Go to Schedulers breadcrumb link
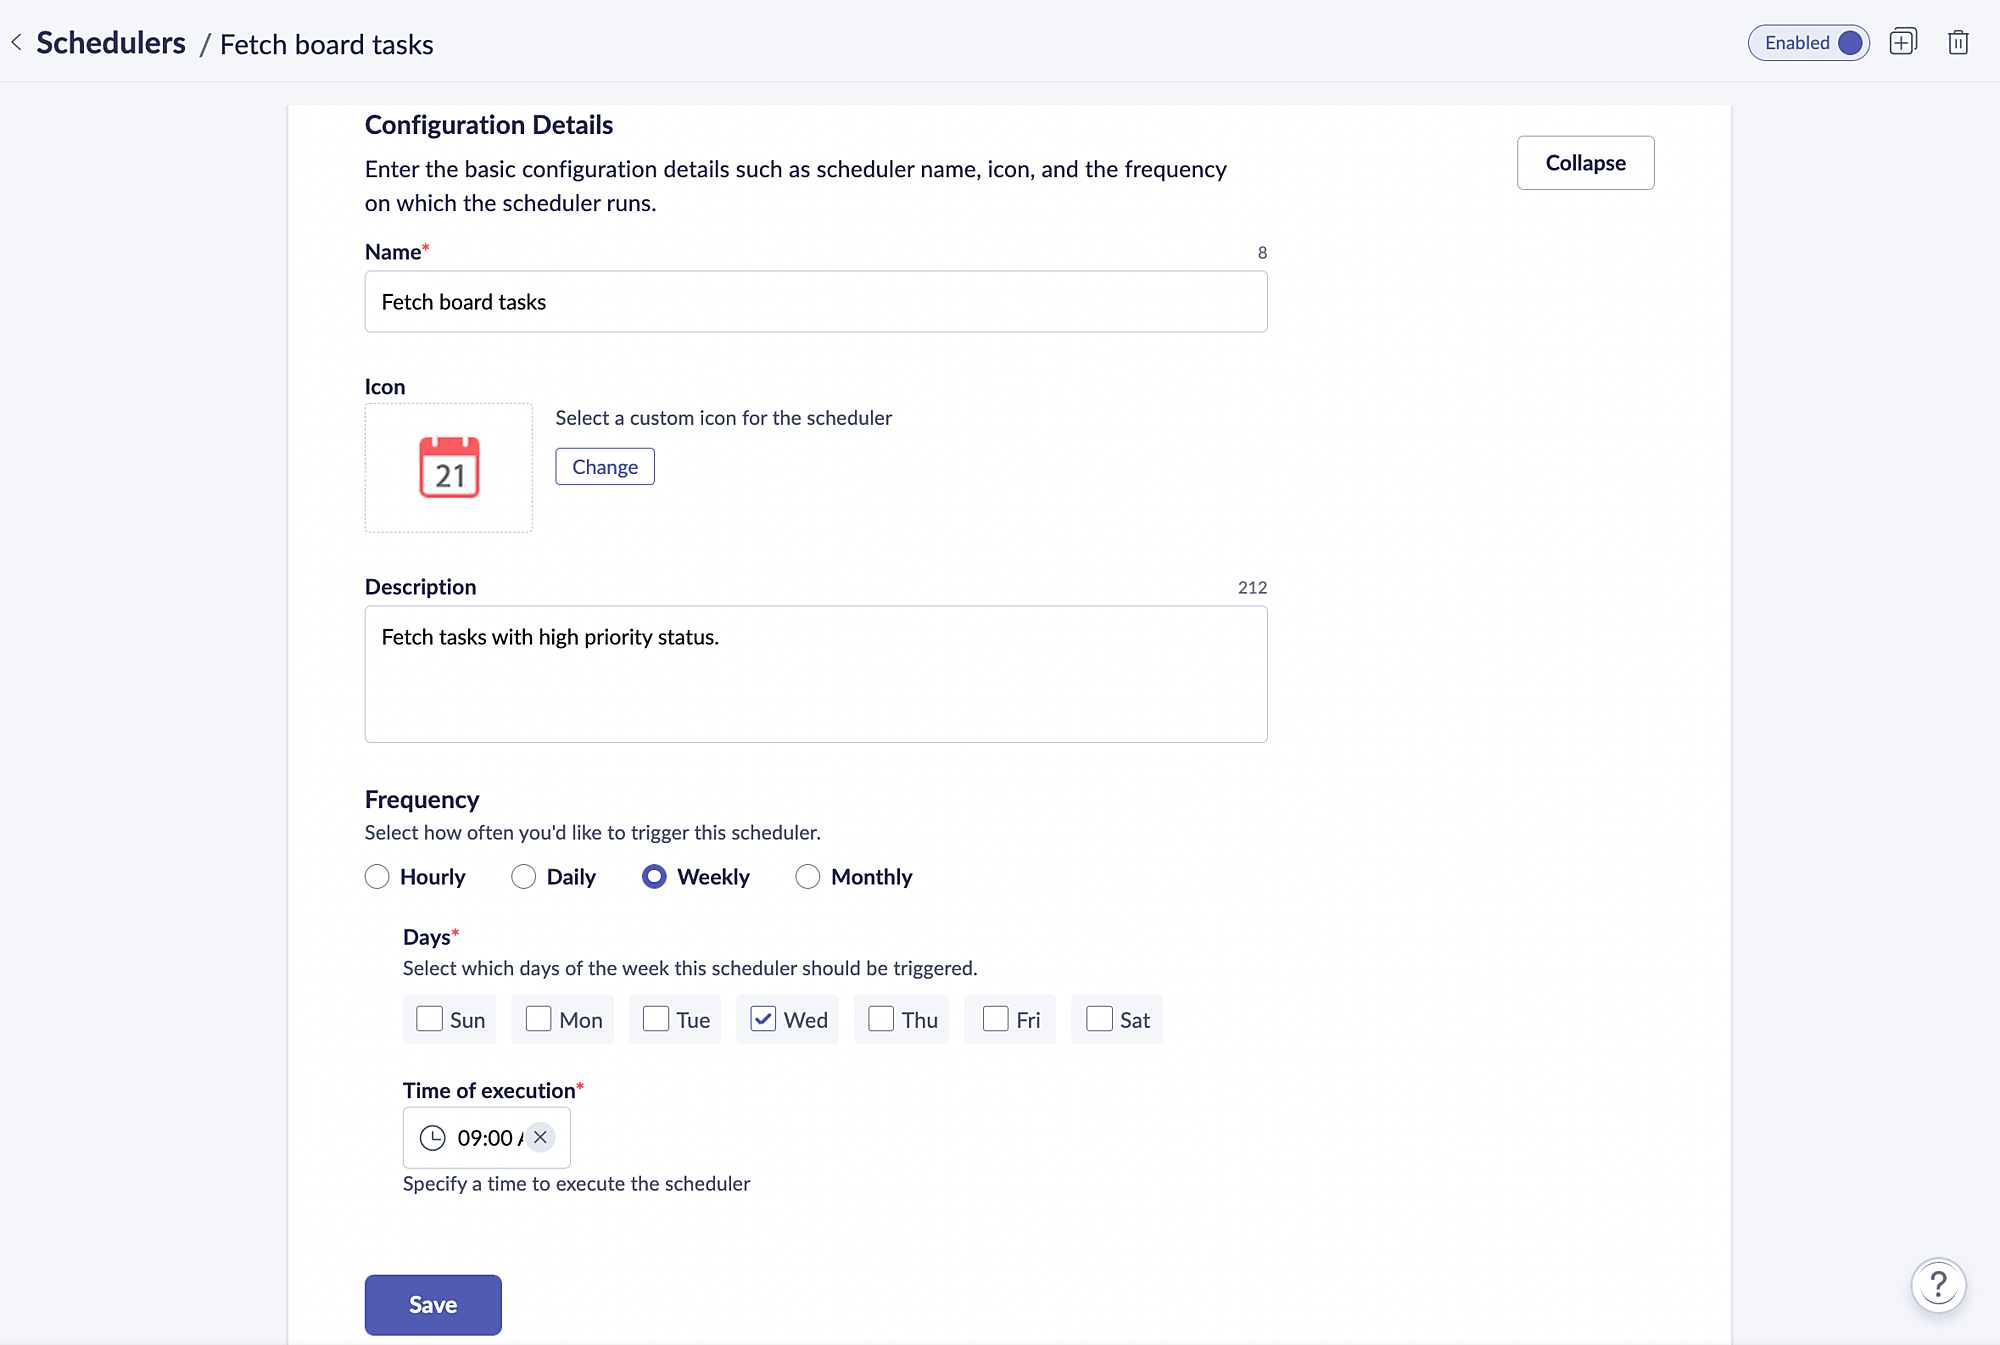This screenshot has height=1345, width=2000. [111, 43]
